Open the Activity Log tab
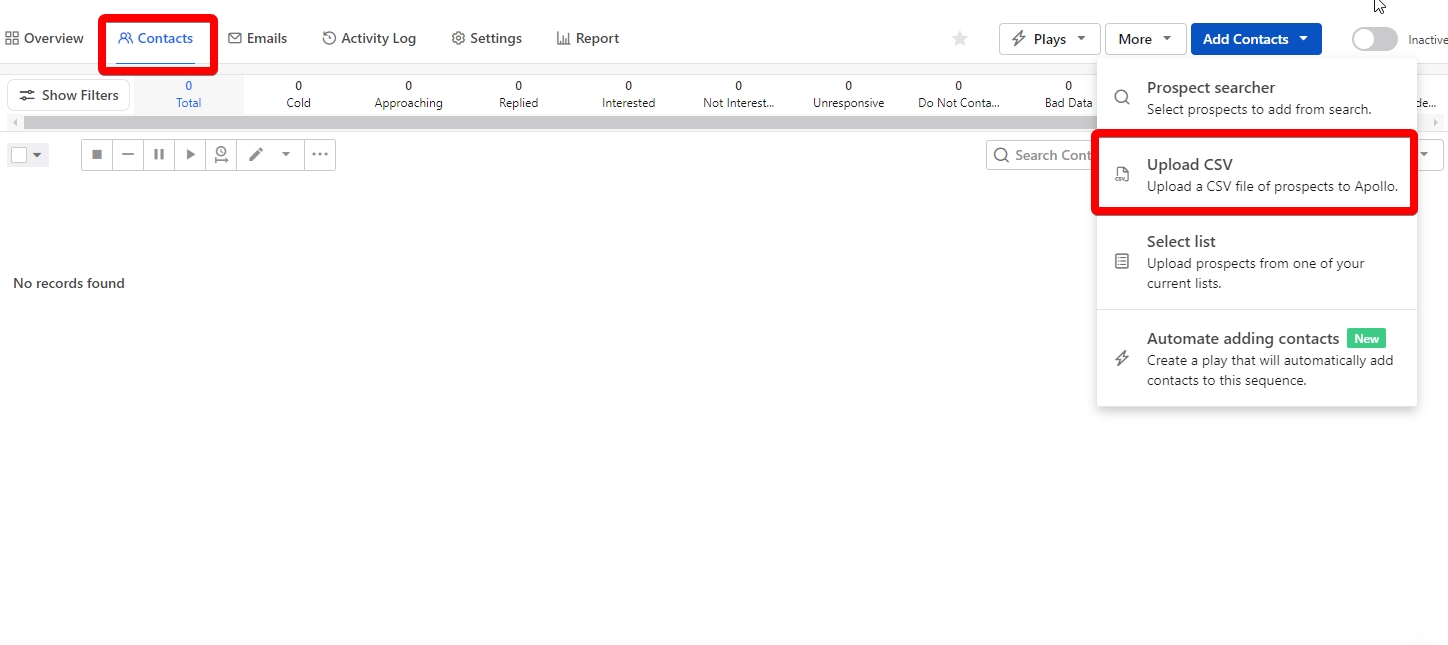The width and height of the screenshot is (1448, 645). pos(369,39)
